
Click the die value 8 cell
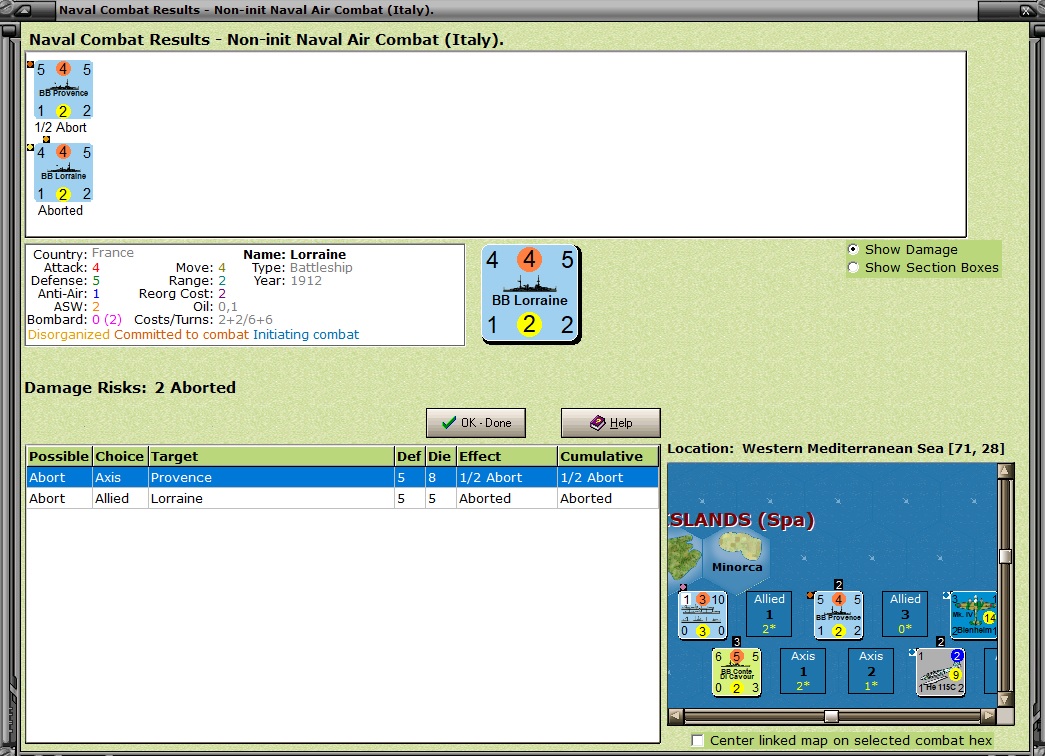click(440, 477)
